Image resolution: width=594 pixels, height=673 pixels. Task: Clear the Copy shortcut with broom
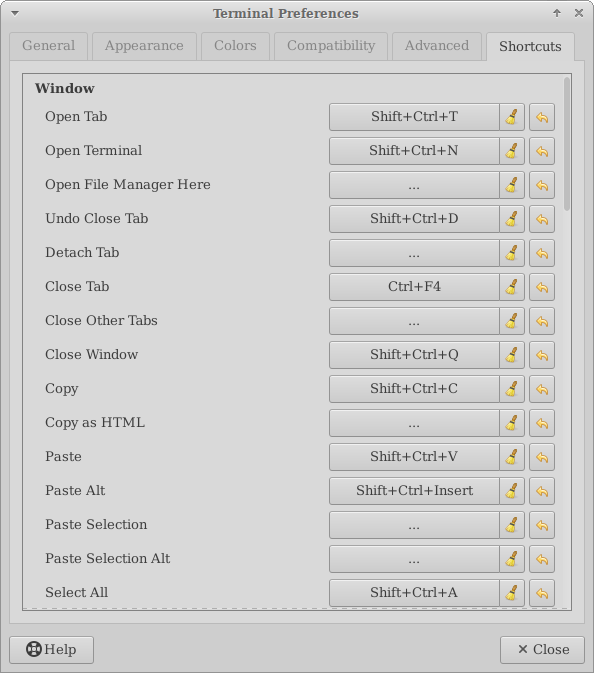point(512,389)
